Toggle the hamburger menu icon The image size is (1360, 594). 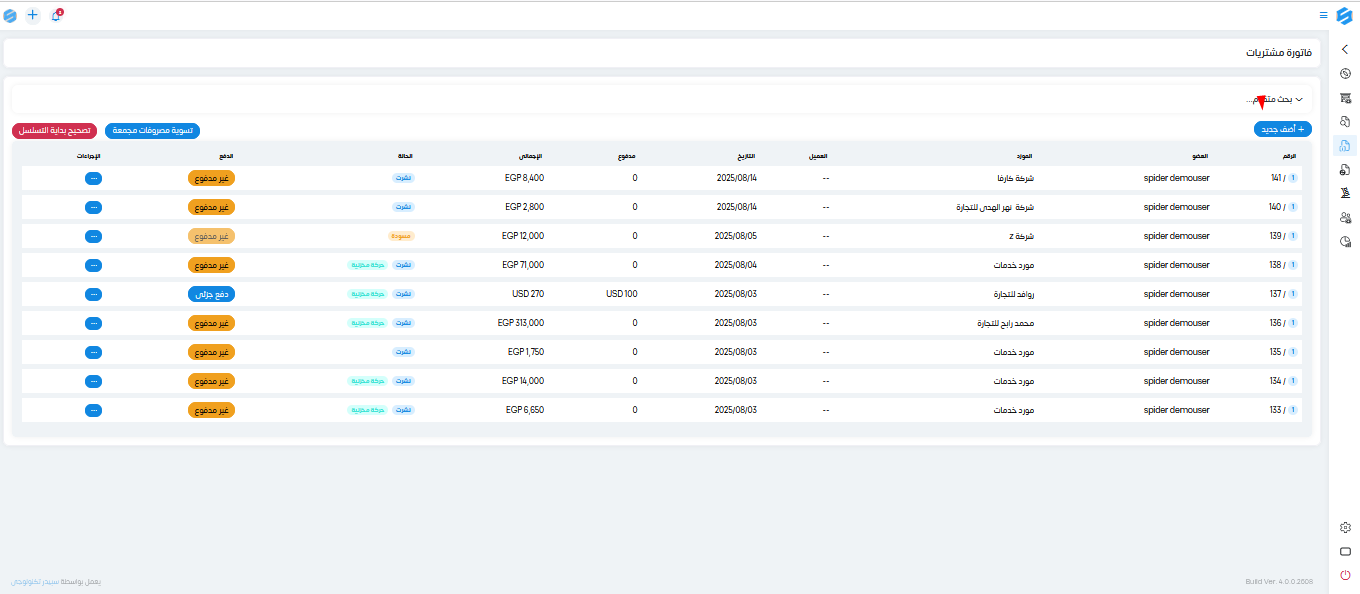tap(1323, 15)
